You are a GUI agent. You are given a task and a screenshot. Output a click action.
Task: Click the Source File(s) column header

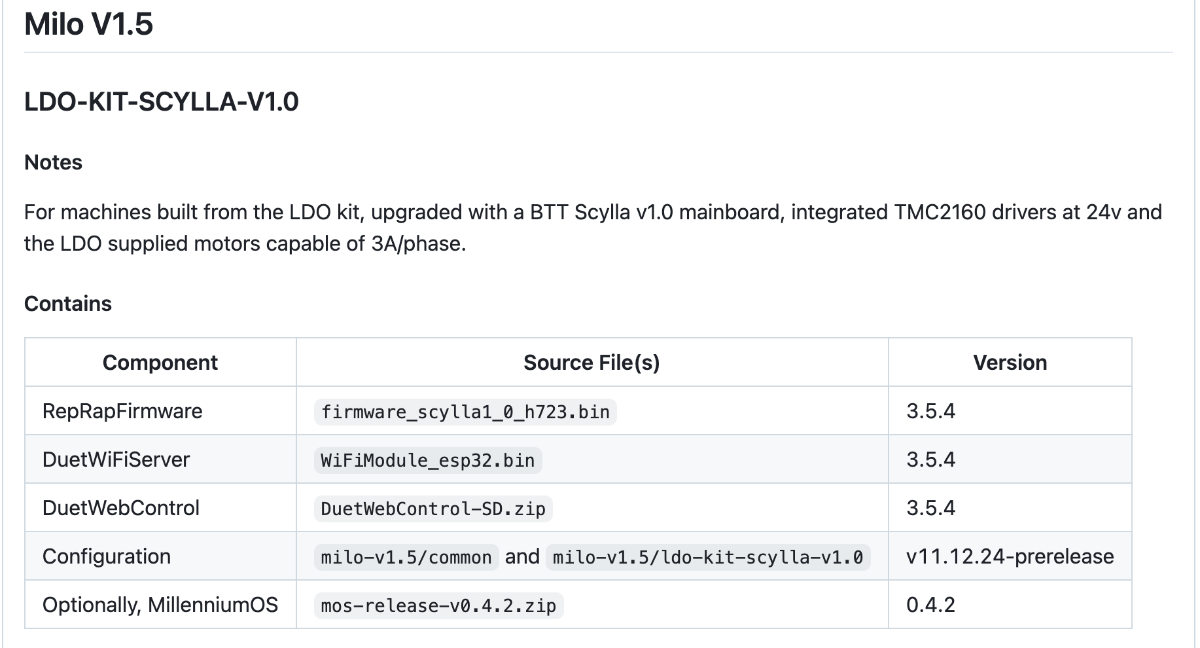592,363
